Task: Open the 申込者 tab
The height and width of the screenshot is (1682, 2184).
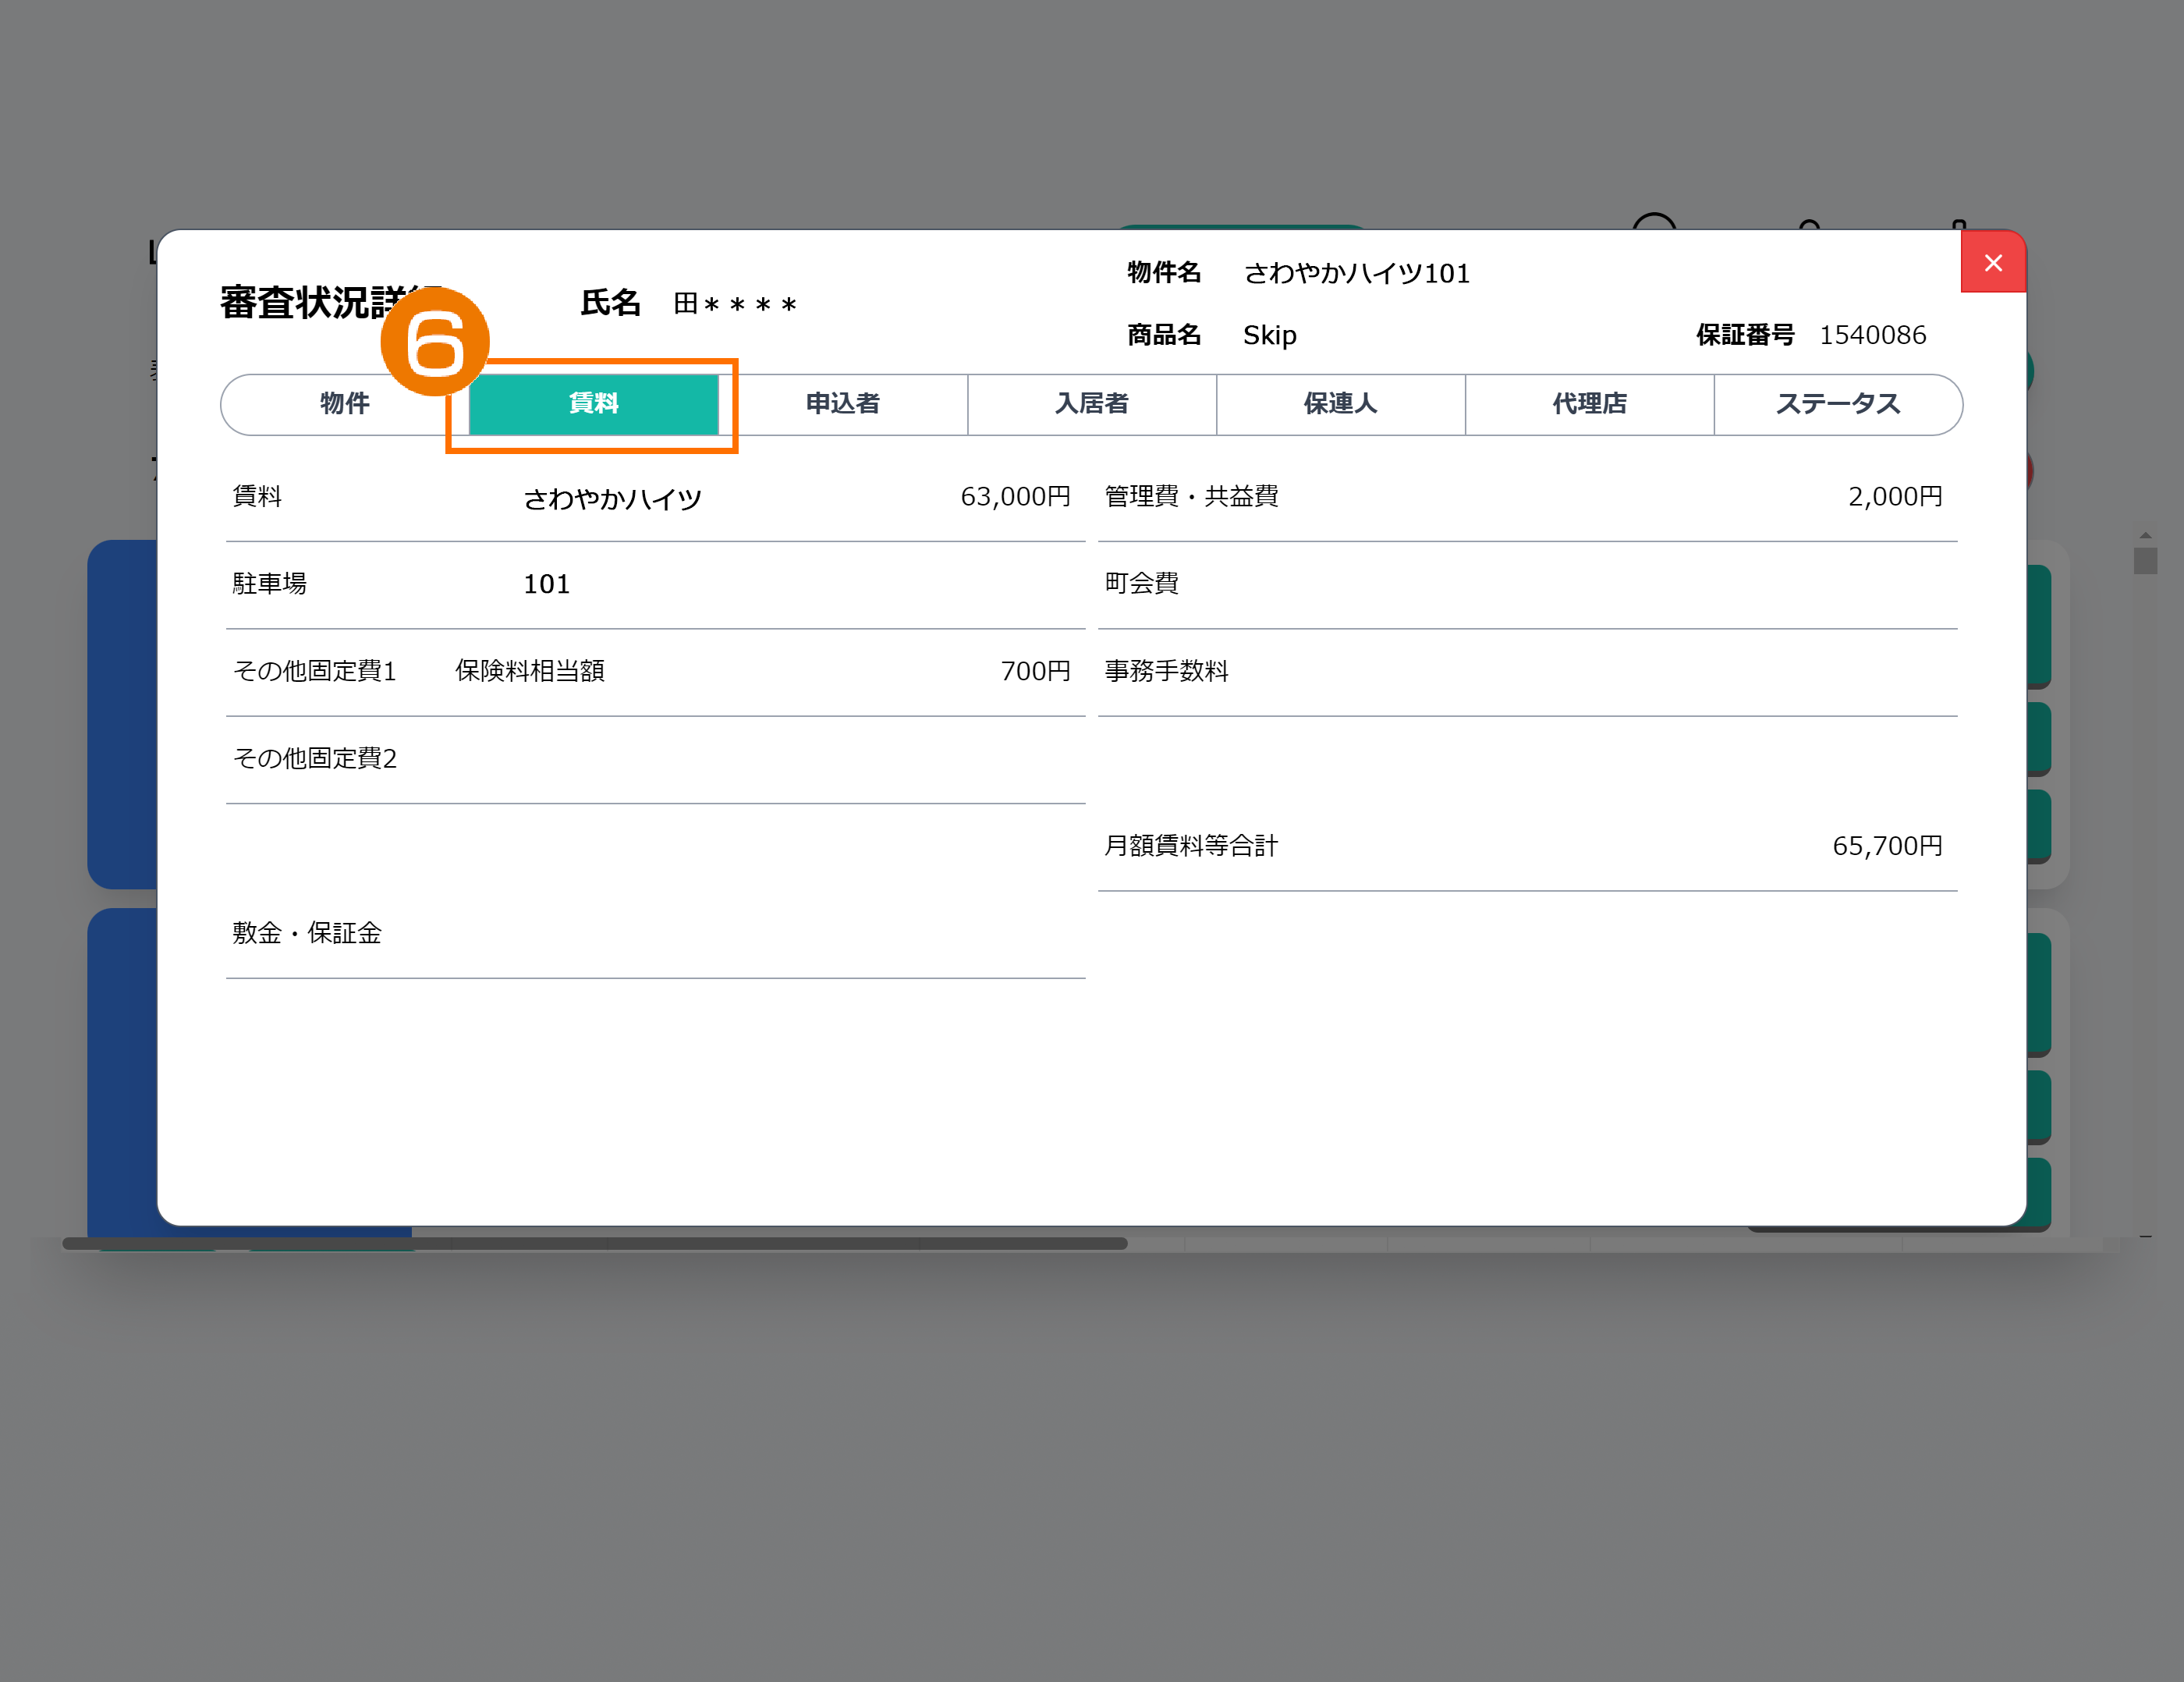Action: (x=842, y=404)
